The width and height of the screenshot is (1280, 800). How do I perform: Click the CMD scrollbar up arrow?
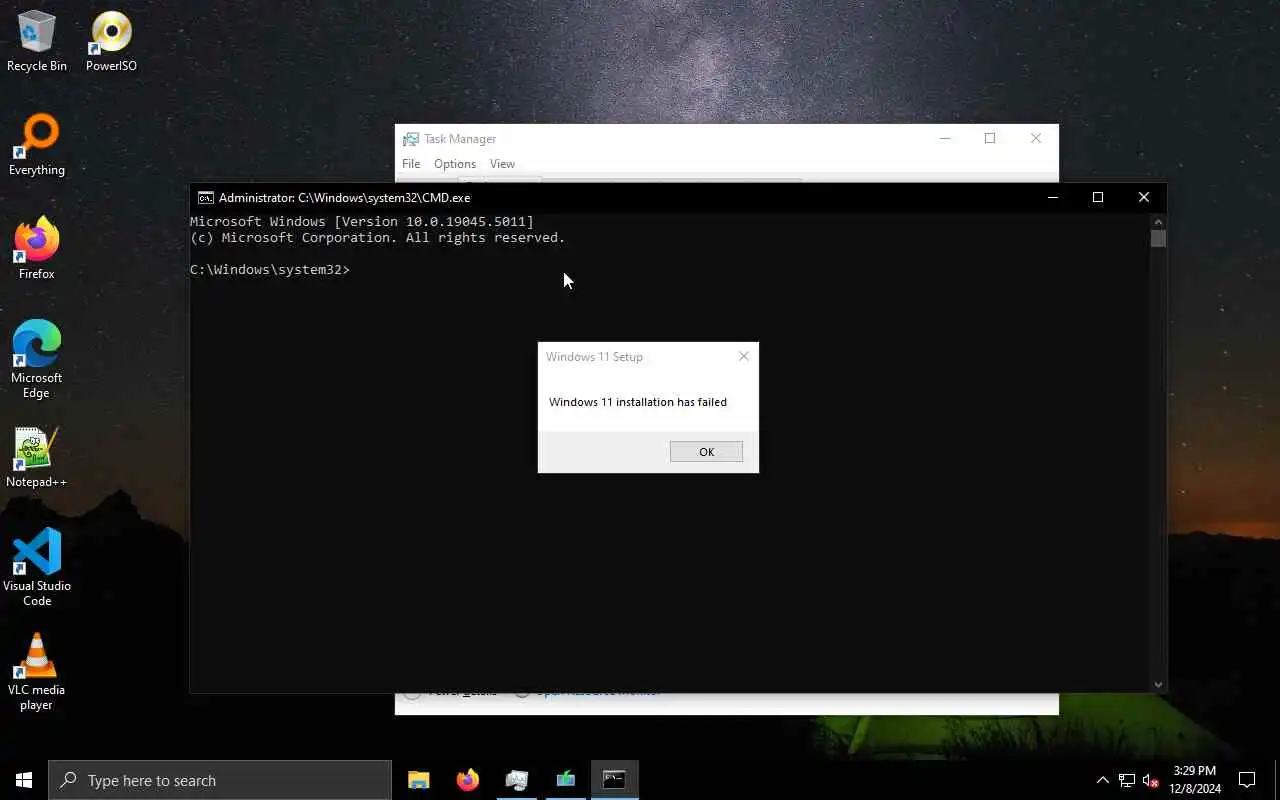click(1158, 221)
